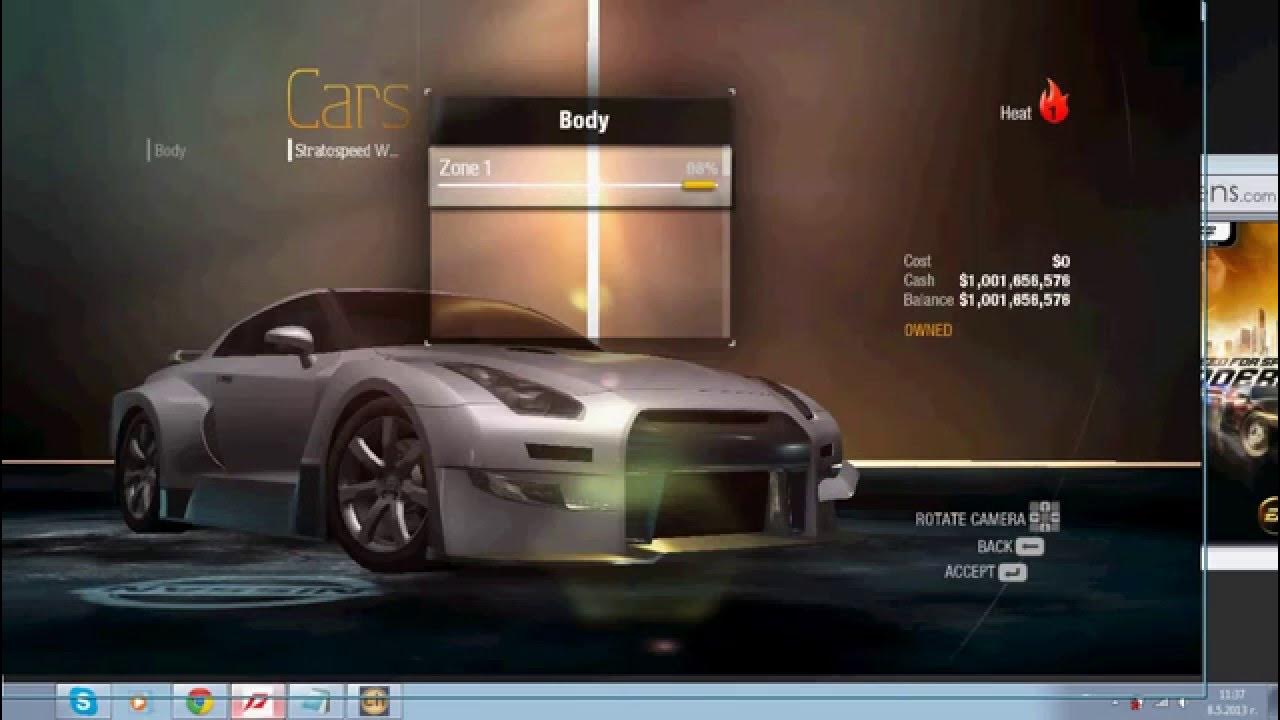Click the OWNED status text
Viewport: 1280px width, 720px height.
(x=928, y=330)
